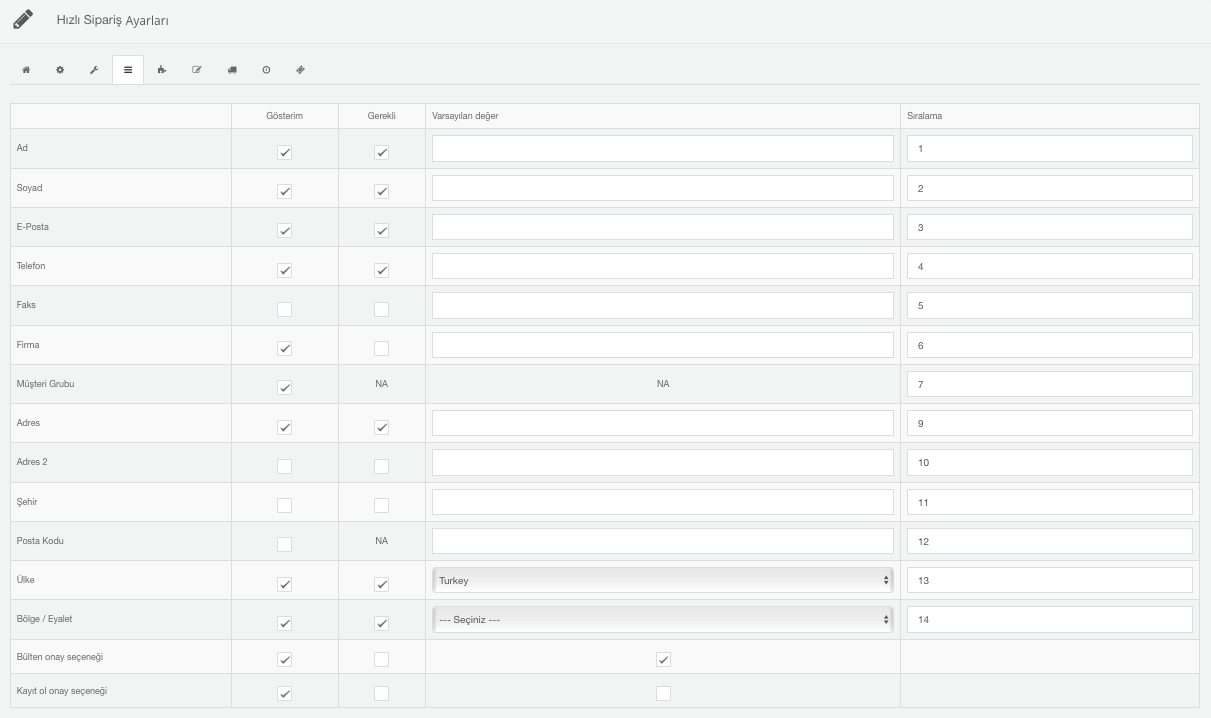
Task: Toggle Bülten onay seçeneği default value checkbox
Action: pos(663,659)
